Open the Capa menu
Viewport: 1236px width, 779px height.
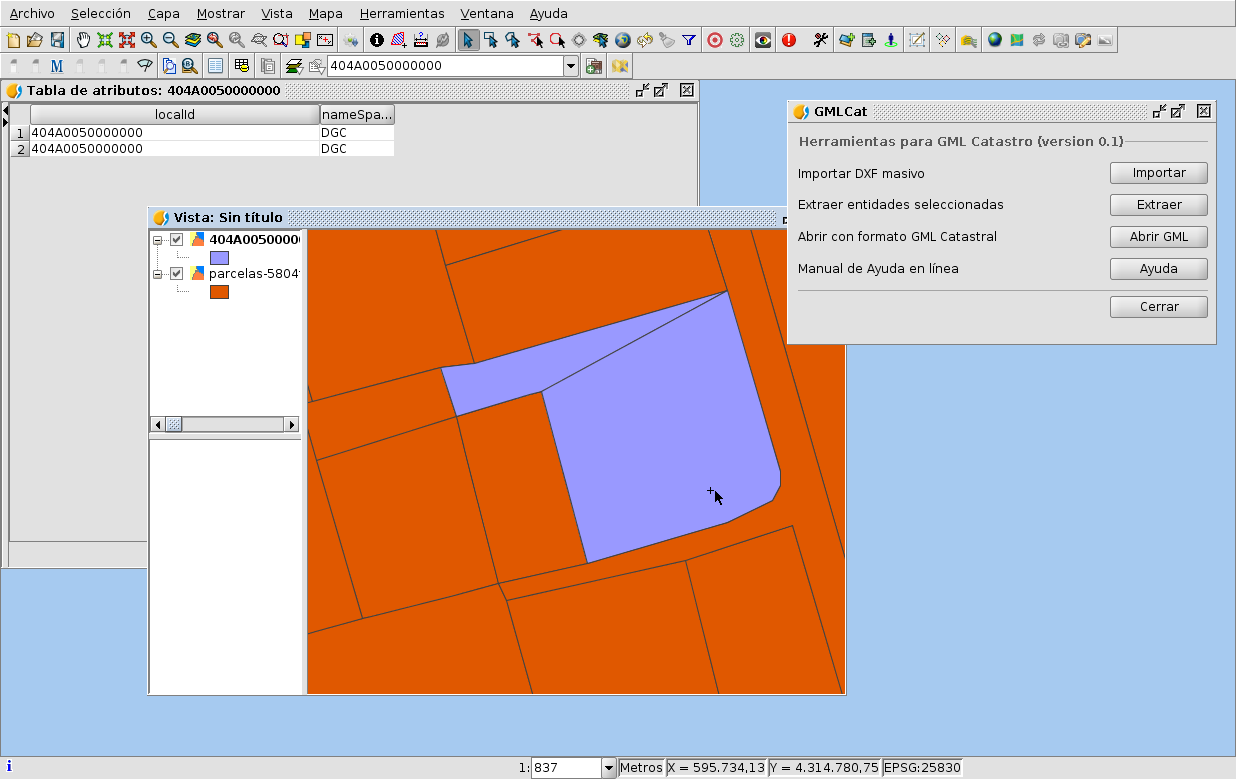[164, 14]
